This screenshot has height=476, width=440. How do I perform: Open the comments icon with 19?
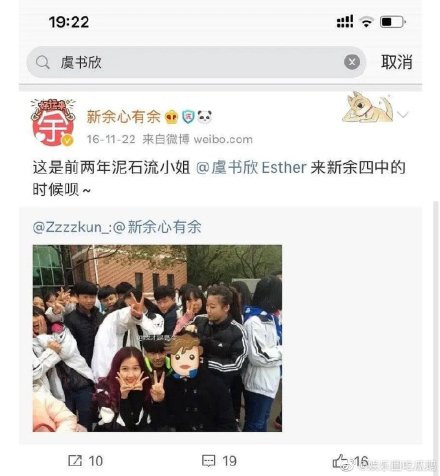[219, 461]
